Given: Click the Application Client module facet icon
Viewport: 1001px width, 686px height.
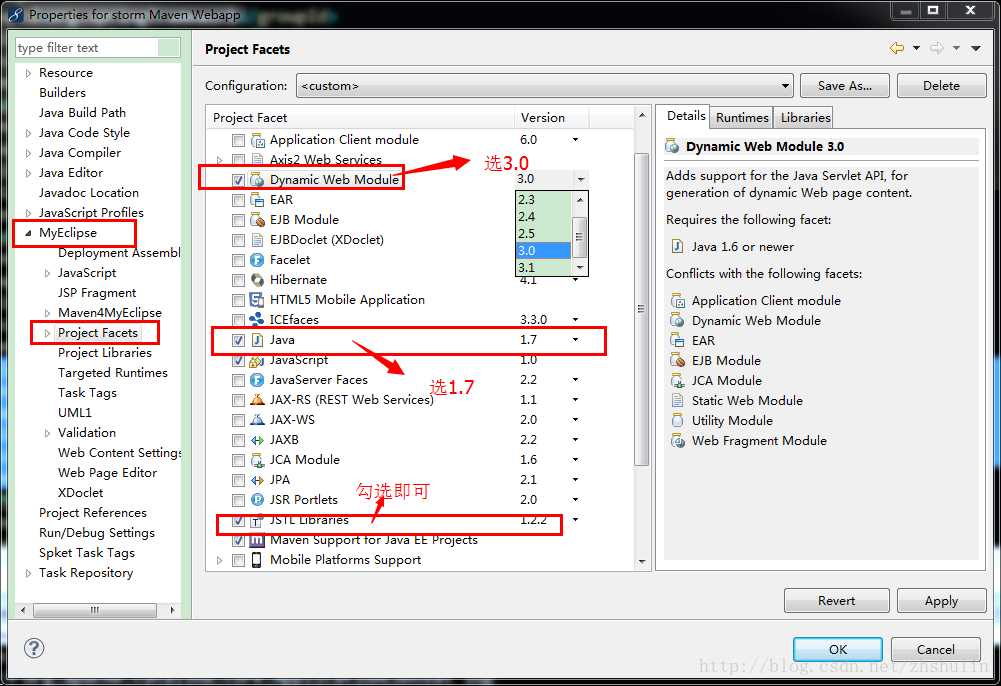Looking at the screenshot, I should click(257, 140).
